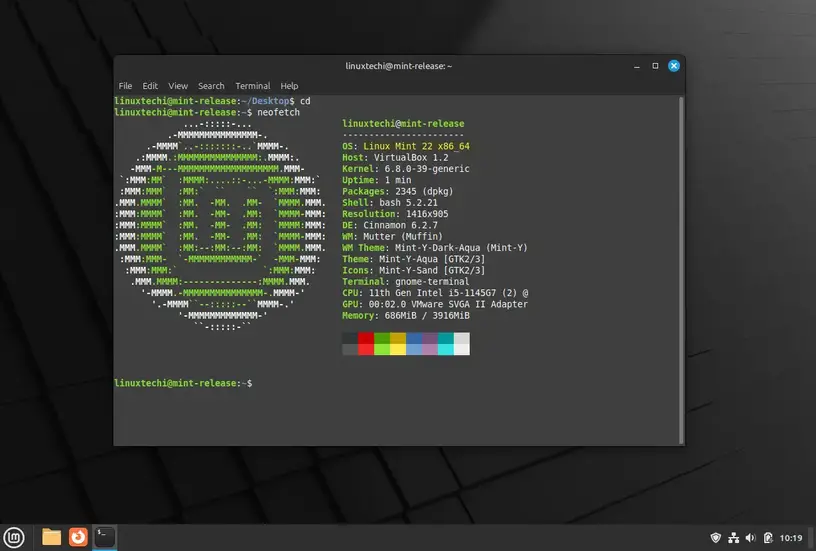This screenshot has height=551, width=816.
Task: Click the Uptime: 1 min line
Action: click(376, 180)
